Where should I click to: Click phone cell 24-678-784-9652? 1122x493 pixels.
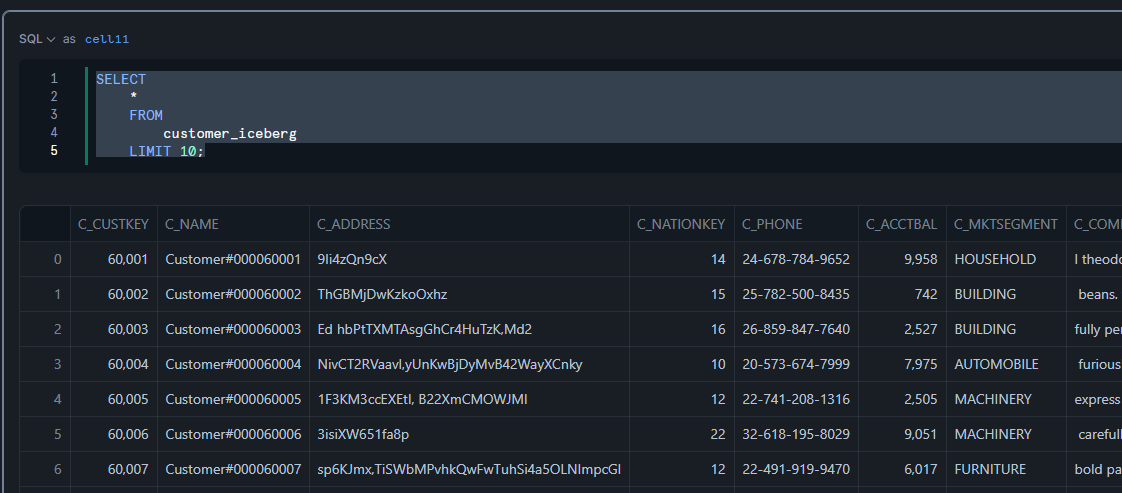coord(796,259)
